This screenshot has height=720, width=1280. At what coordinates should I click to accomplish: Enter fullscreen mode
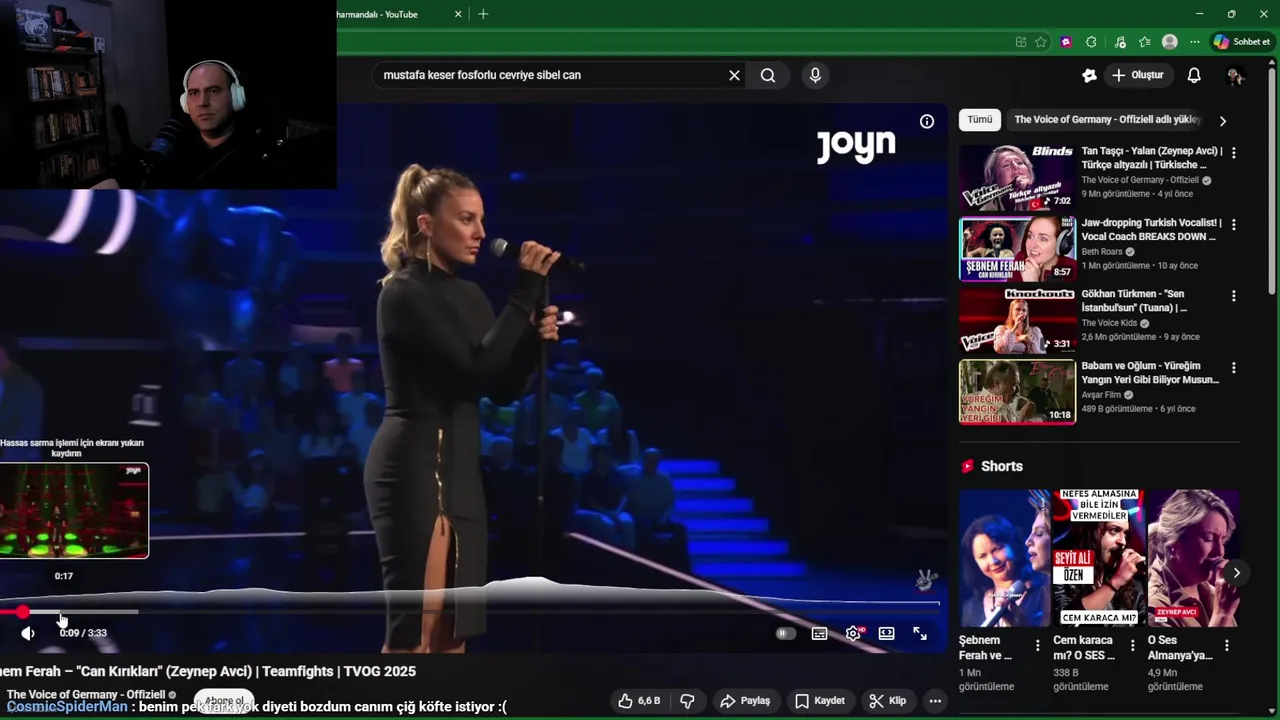[x=920, y=633]
